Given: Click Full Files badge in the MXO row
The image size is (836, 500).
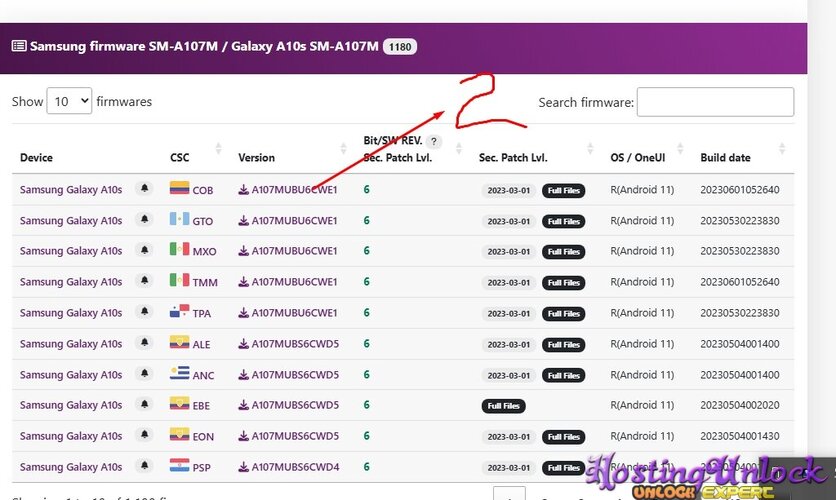Looking at the screenshot, I should coord(564,252).
